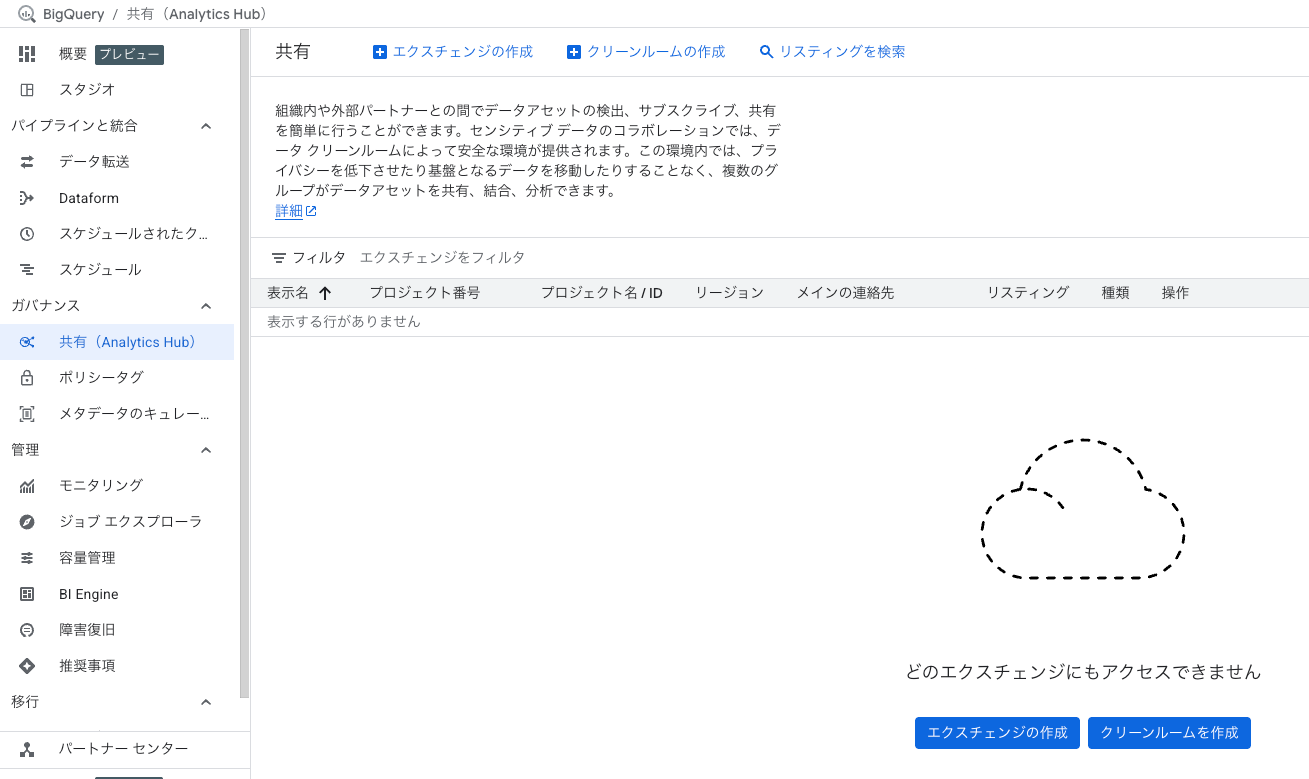Click the BI Engine icon
Image resolution: width=1309 pixels, height=779 pixels.
click(27, 594)
